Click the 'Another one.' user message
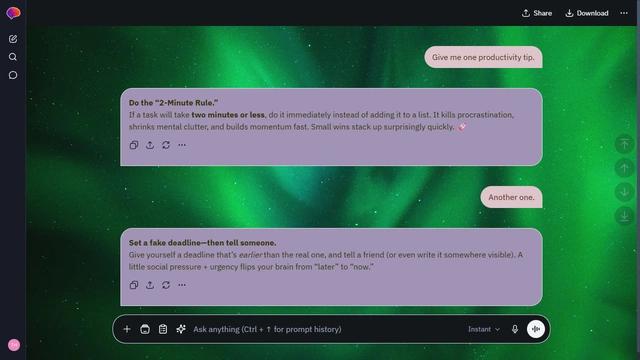The image size is (640, 360). click(x=511, y=197)
